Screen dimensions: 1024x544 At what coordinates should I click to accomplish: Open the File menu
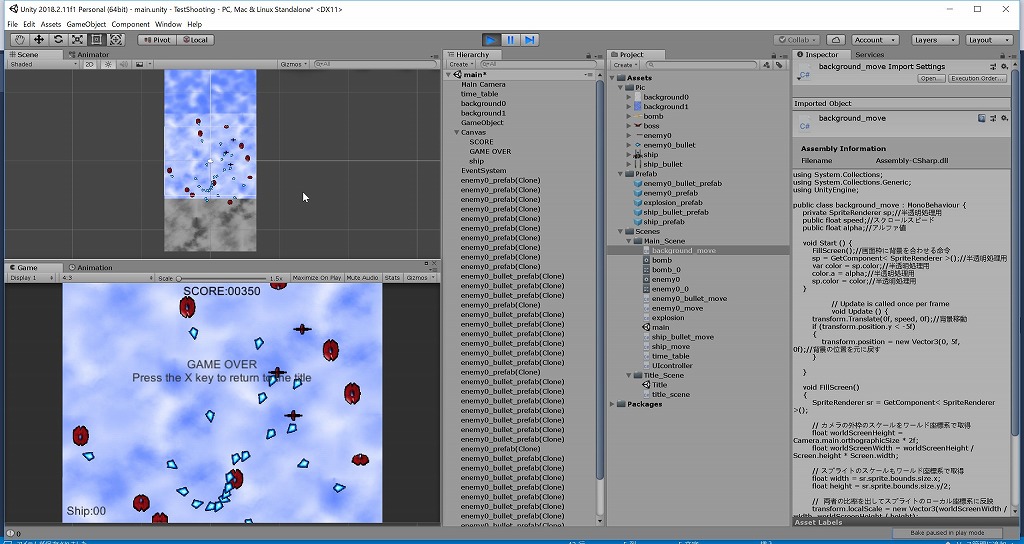click(12, 24)
